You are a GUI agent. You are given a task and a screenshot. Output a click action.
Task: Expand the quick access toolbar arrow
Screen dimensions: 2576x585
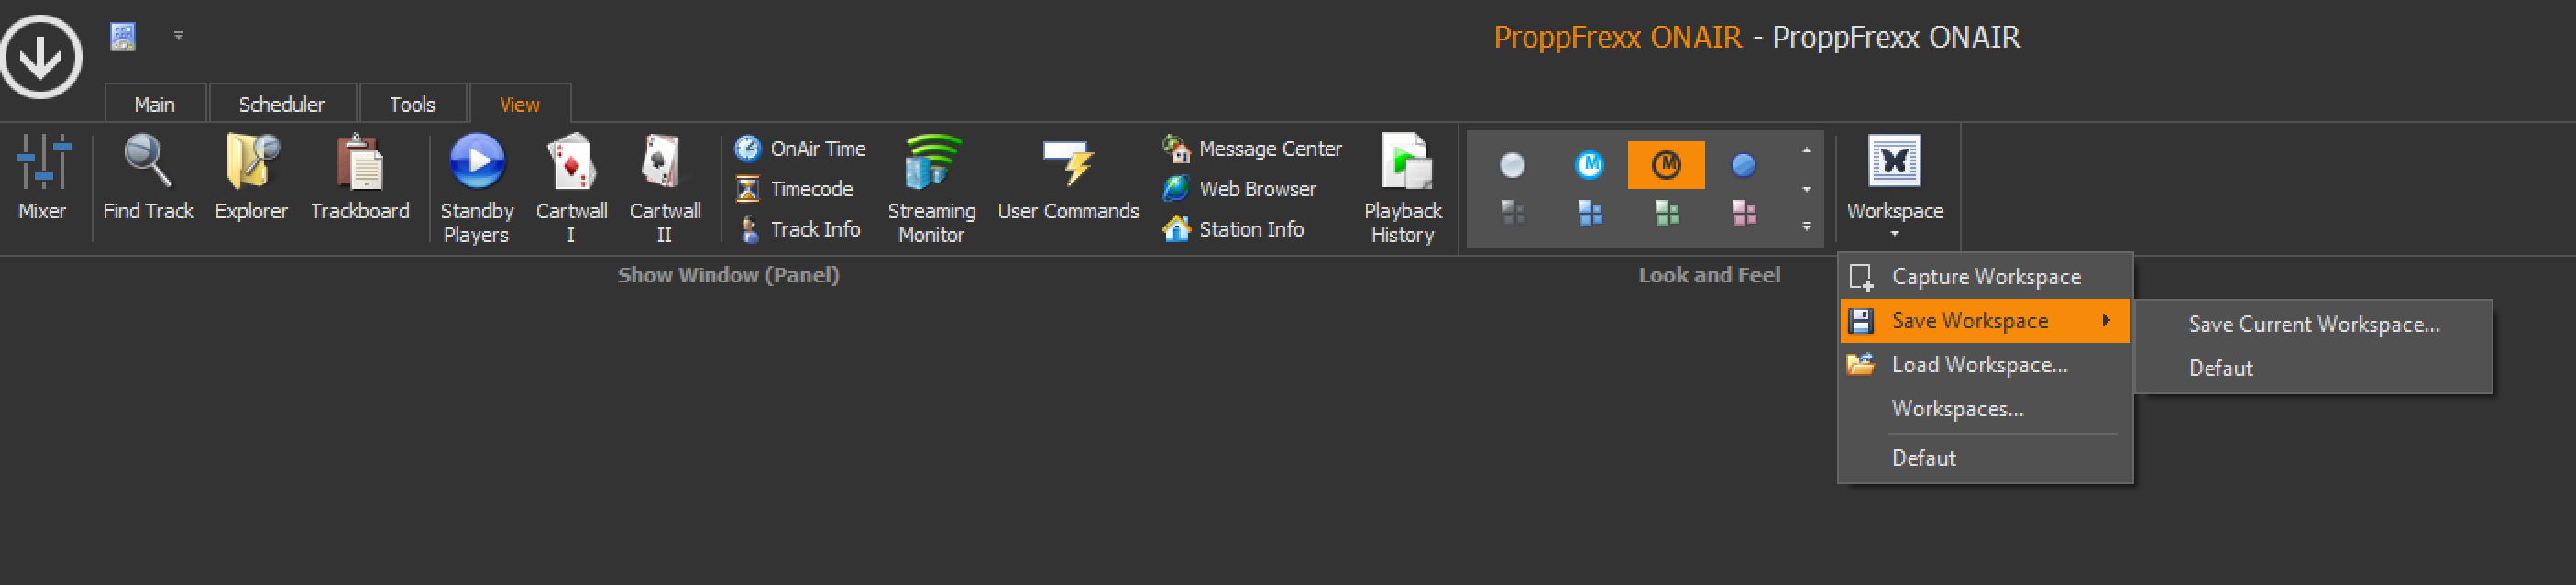(x=179, y=36)
